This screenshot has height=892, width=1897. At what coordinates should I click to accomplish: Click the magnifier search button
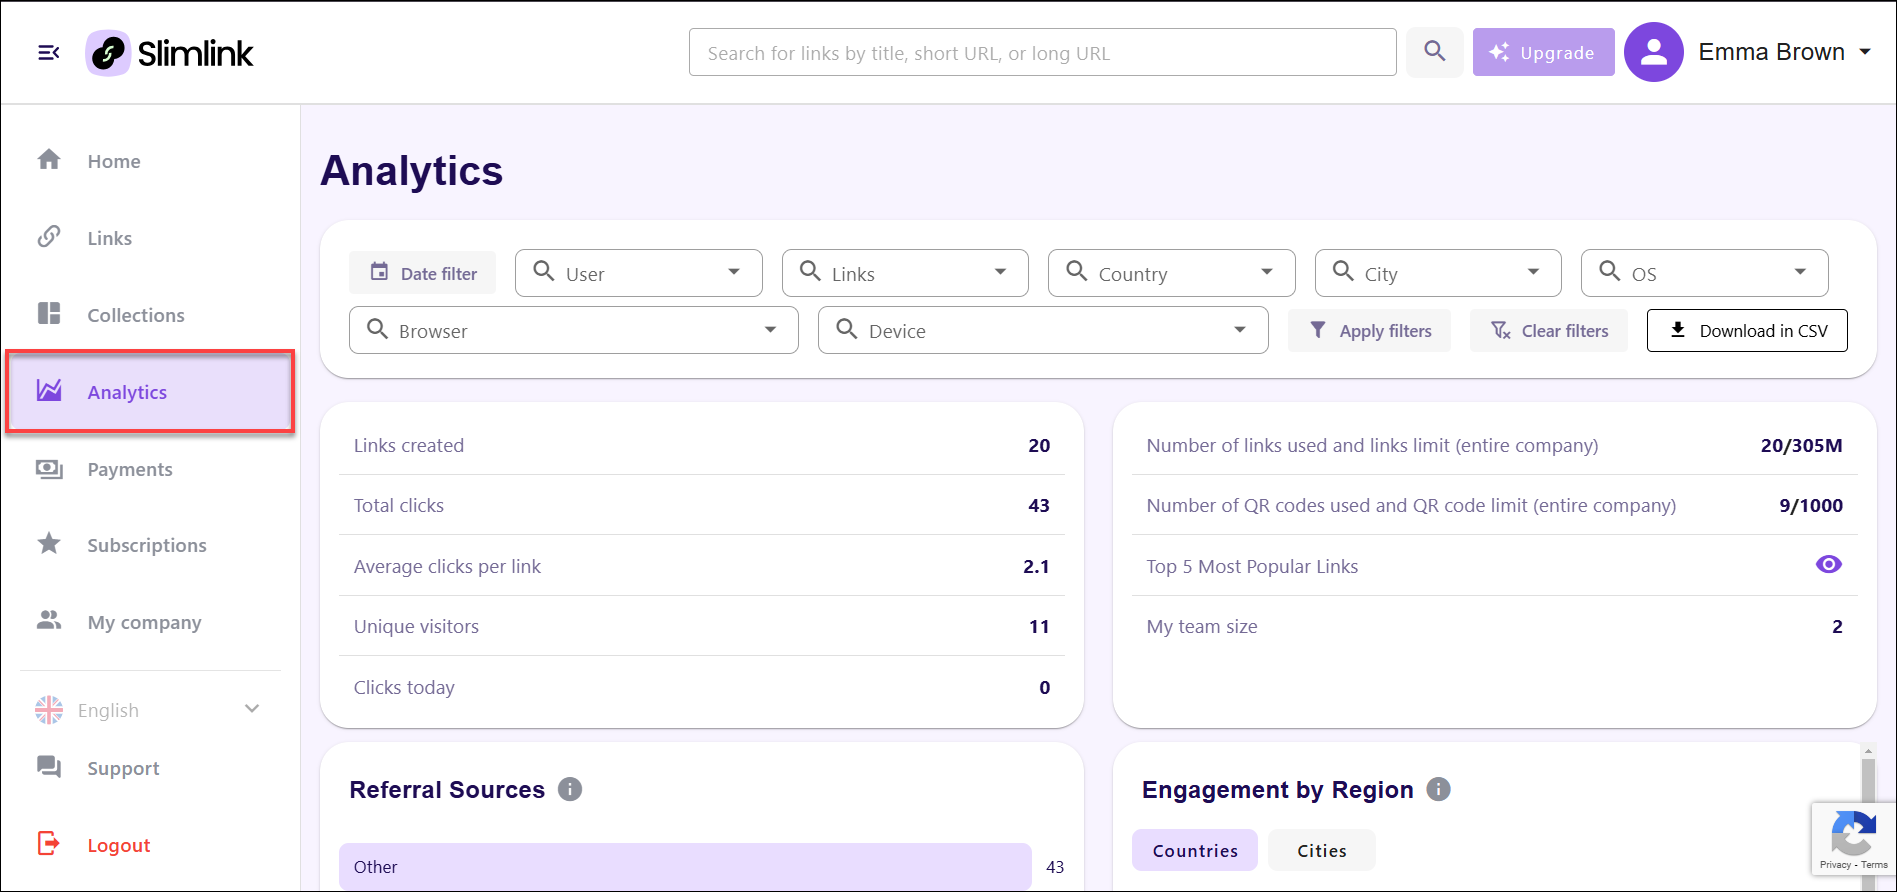click(1434, 52)
